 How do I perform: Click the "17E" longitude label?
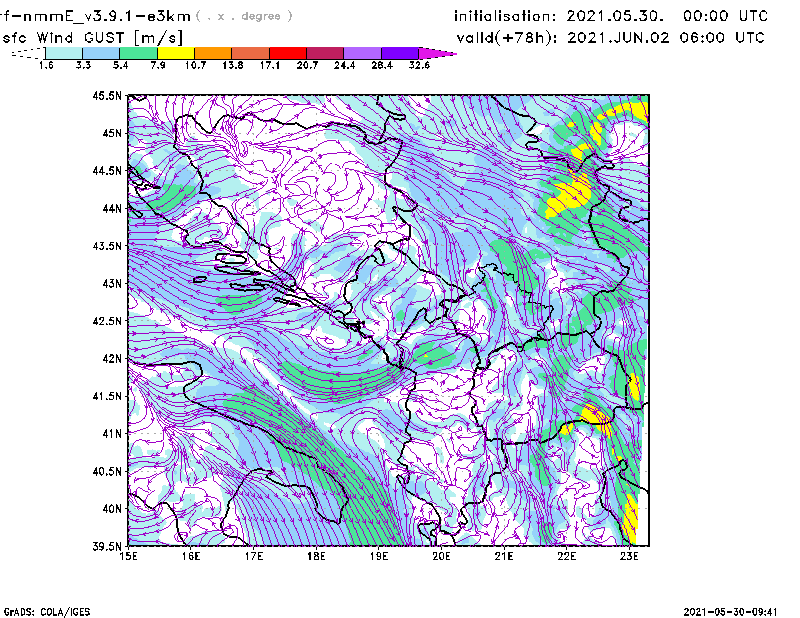[254, 556]
